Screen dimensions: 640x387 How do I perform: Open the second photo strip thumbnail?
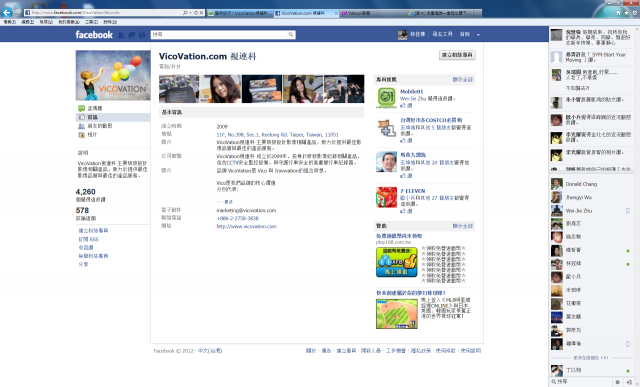coord(220,89)
